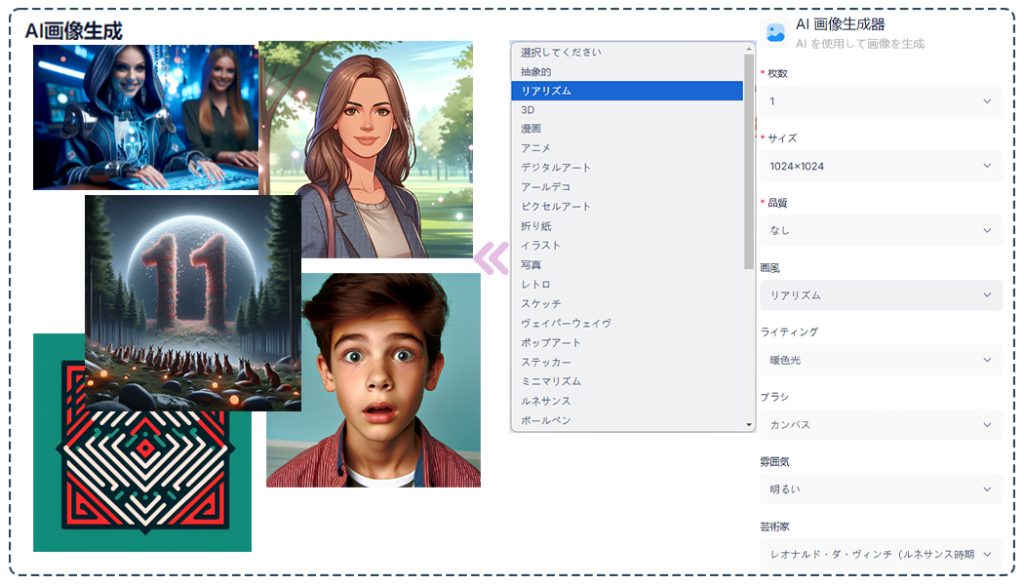Viewport: 1024px width, 585px height.
Task: Open the 芸術家 dropdown with レオナルド・ダ・ヴィンチ
Action: 880,553
